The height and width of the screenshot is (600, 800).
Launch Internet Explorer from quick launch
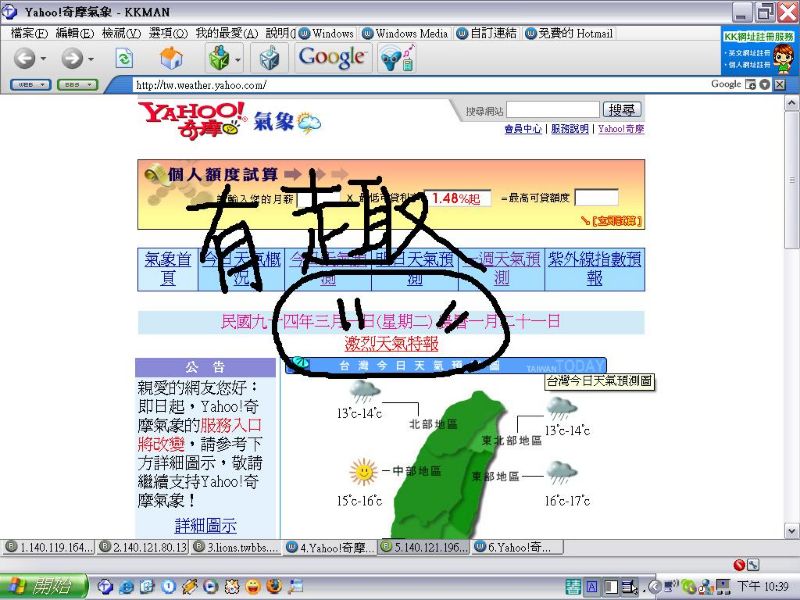(x=126, y=587)
